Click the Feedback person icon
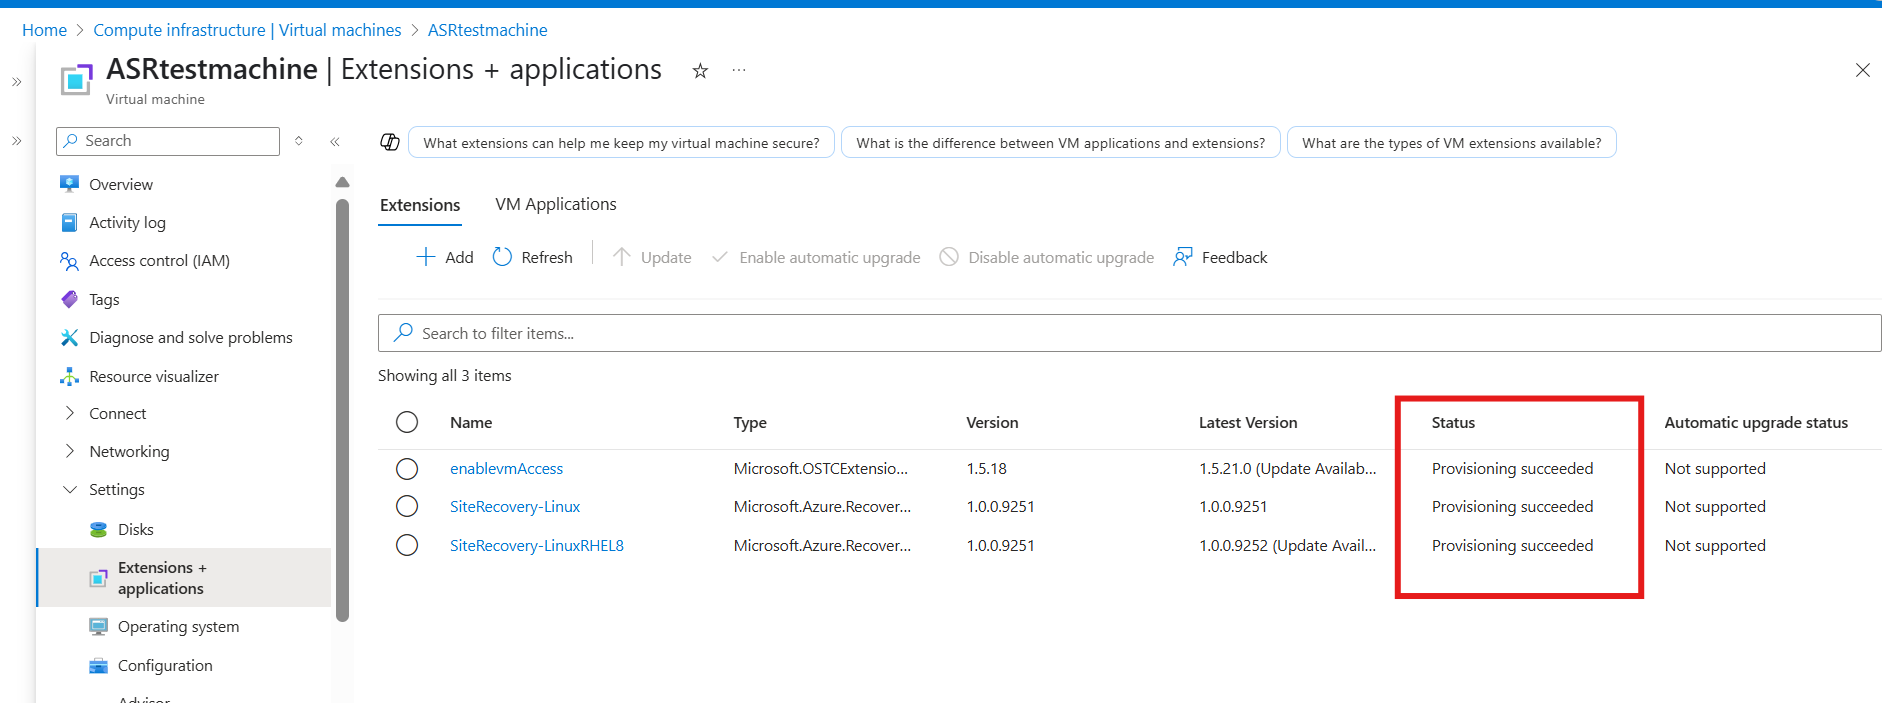The height and width of the screenshot is (703, 1882). pos(1183,257)
